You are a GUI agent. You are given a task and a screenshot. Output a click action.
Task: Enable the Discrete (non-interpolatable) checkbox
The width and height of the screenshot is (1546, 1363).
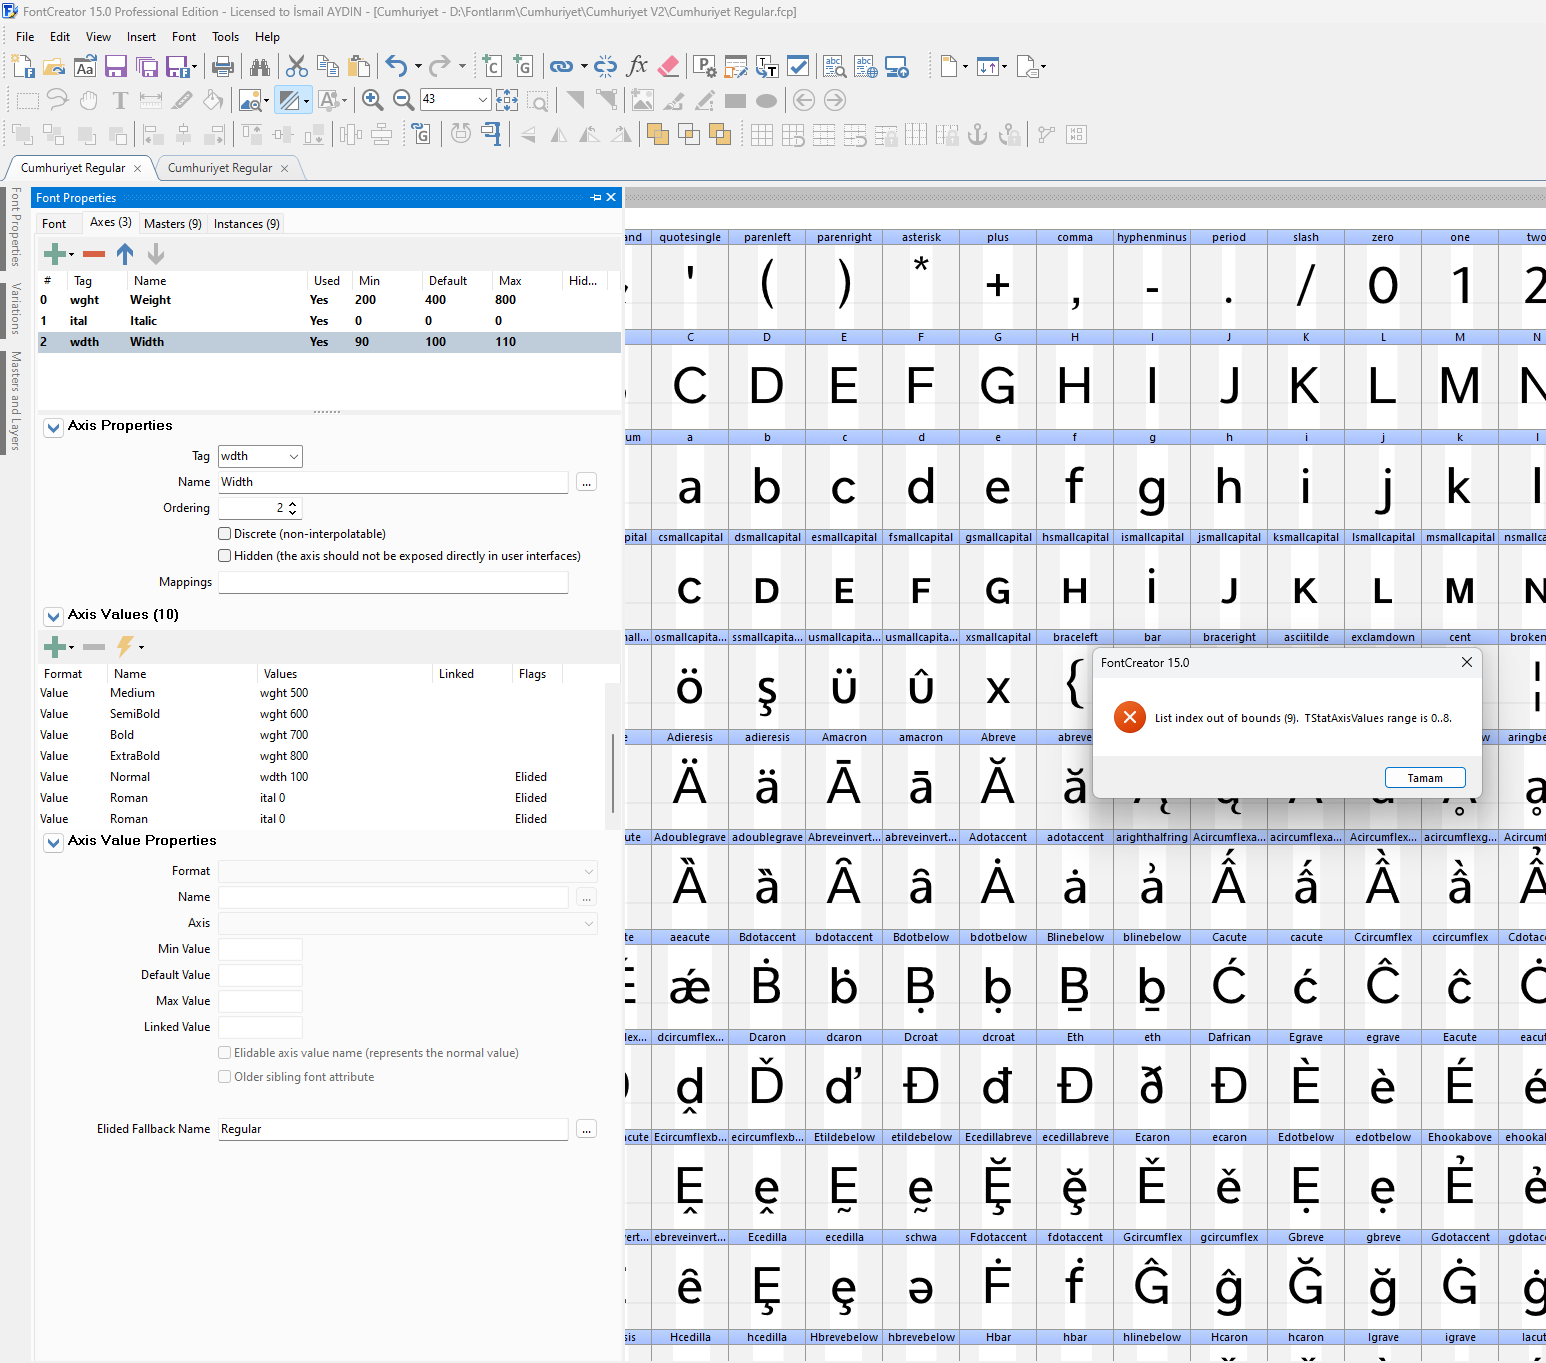[225, 534]
